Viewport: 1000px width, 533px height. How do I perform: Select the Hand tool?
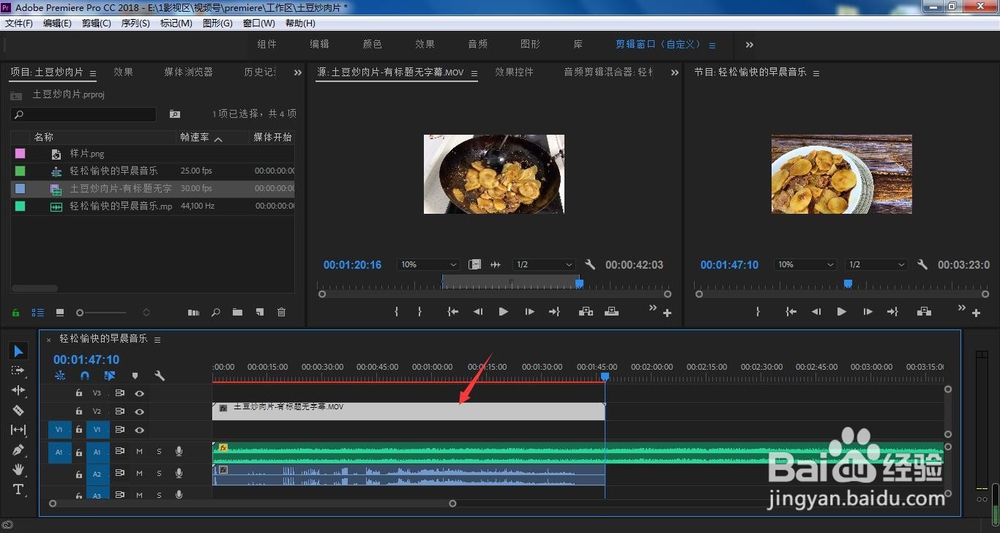[18, 469]
